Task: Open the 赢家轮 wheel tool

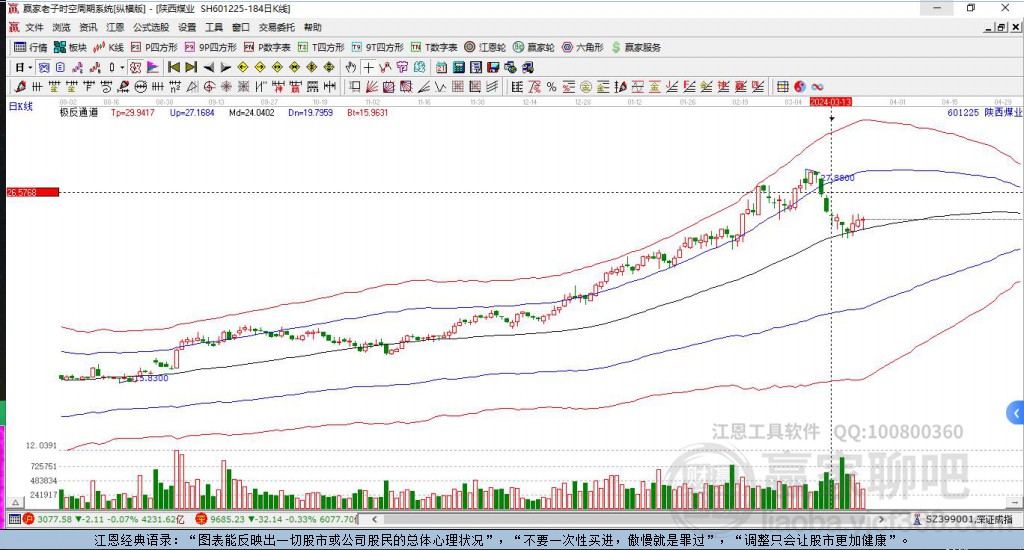Action: click(534, 47)
